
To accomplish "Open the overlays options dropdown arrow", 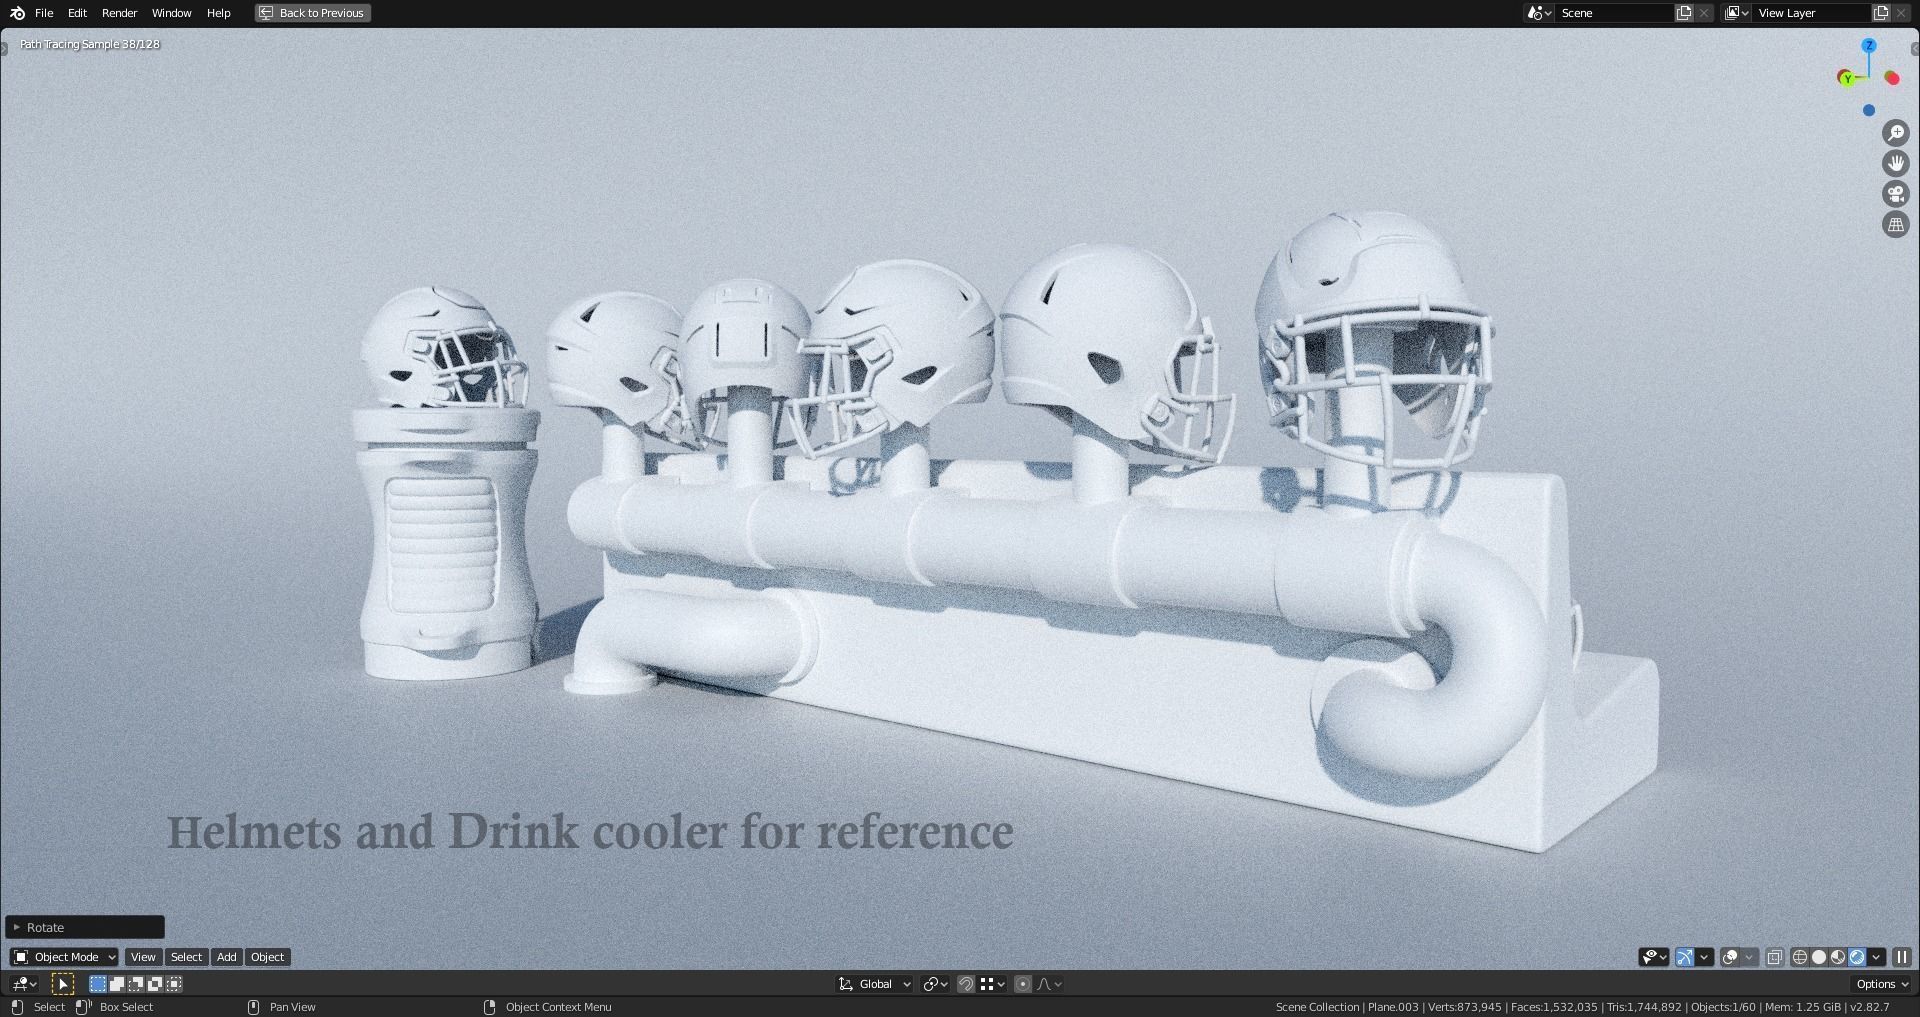I will (1750, 957).
